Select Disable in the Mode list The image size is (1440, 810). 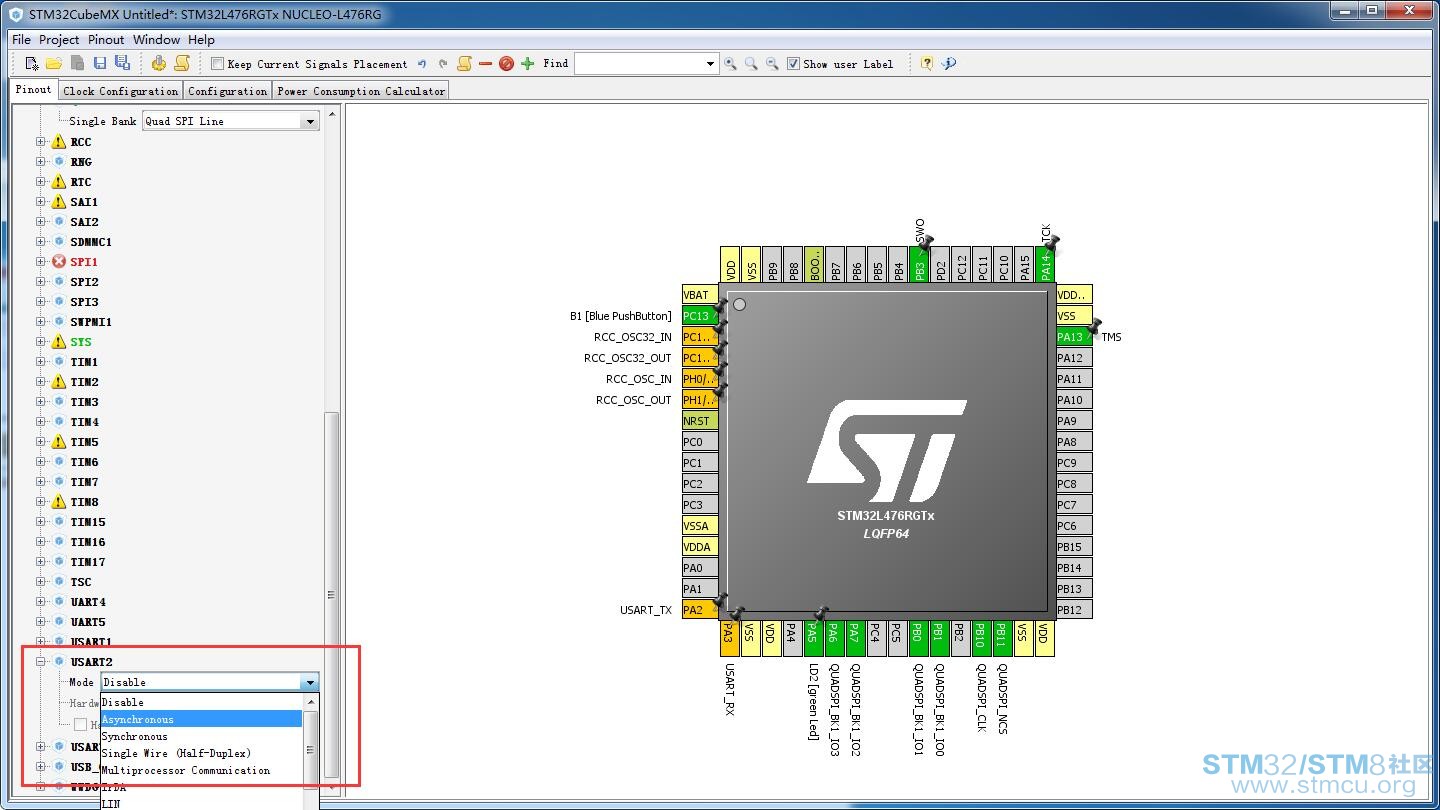[201, 702]
